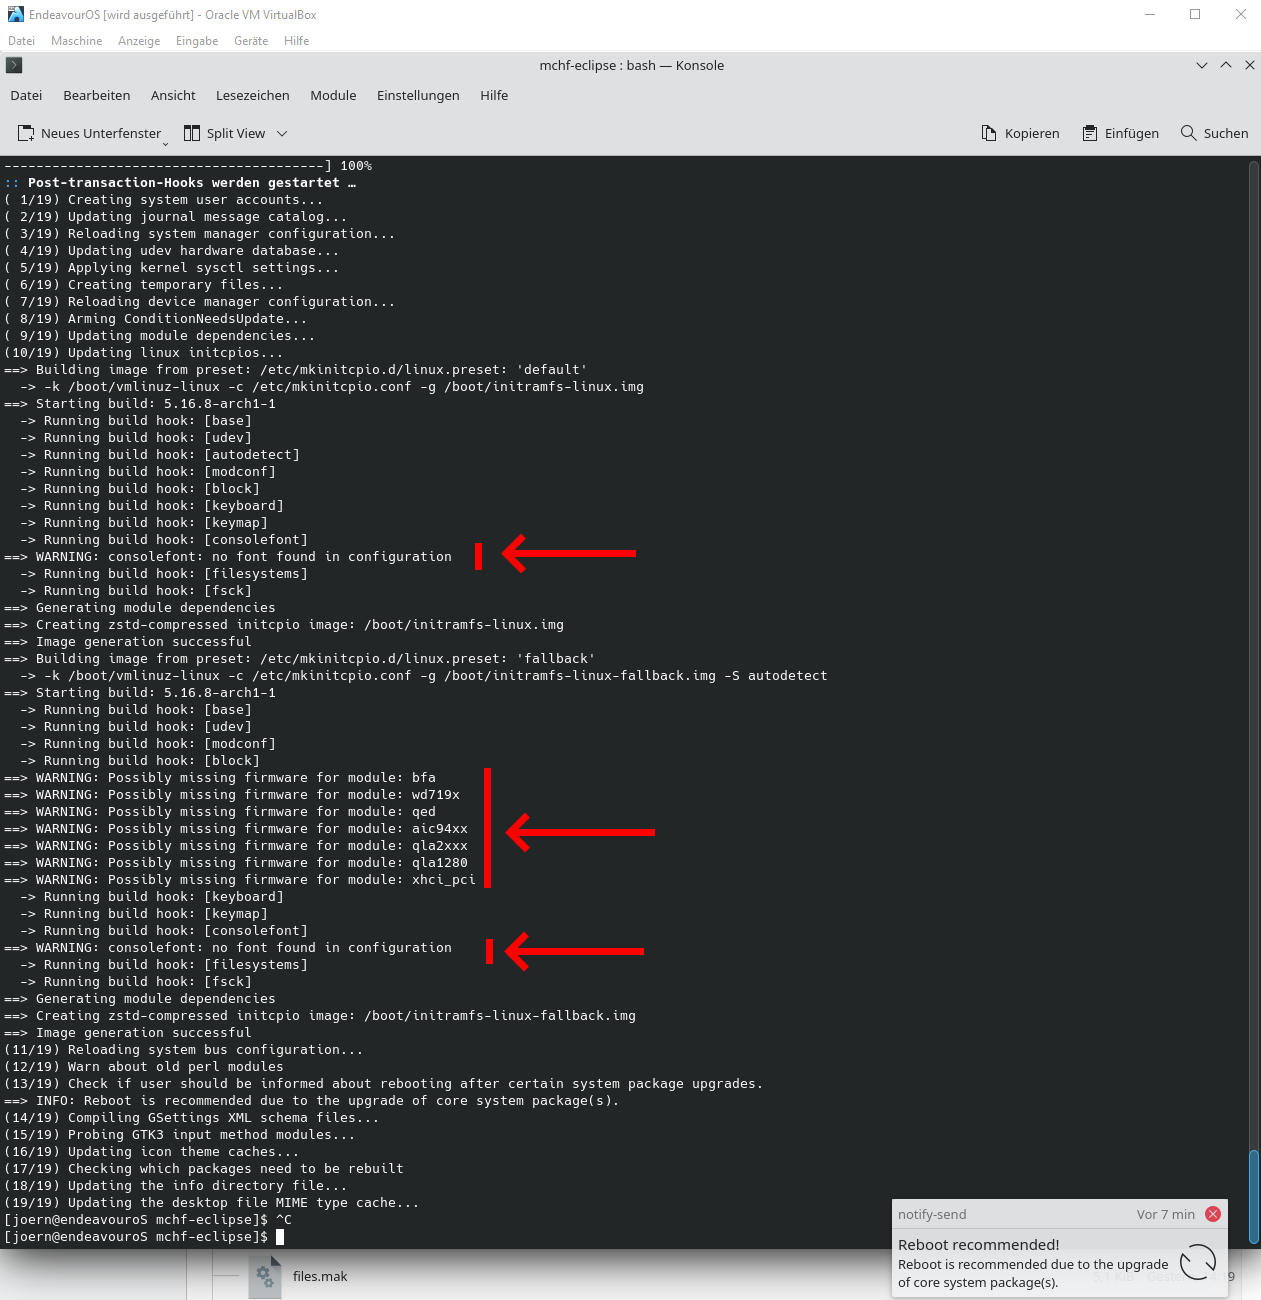Screen dimensions: 1261x1300
Task: Open the Einstellungen menu
Action: pyautogui.click(x=418, y=96)
